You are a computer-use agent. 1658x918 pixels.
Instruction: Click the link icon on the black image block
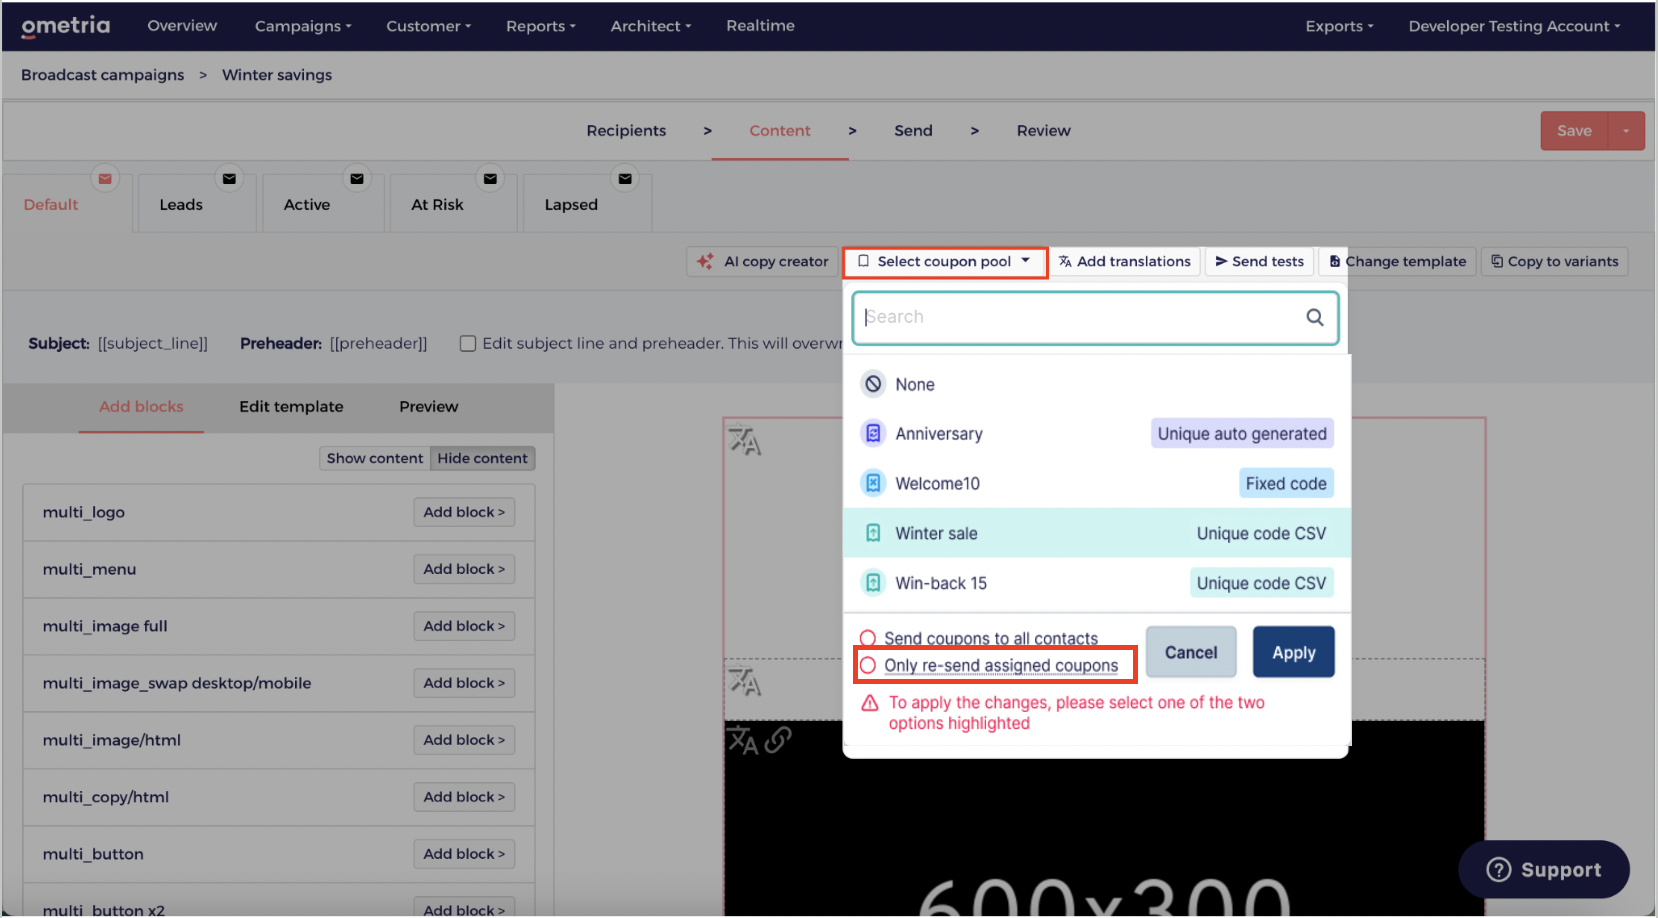(778, 740)
